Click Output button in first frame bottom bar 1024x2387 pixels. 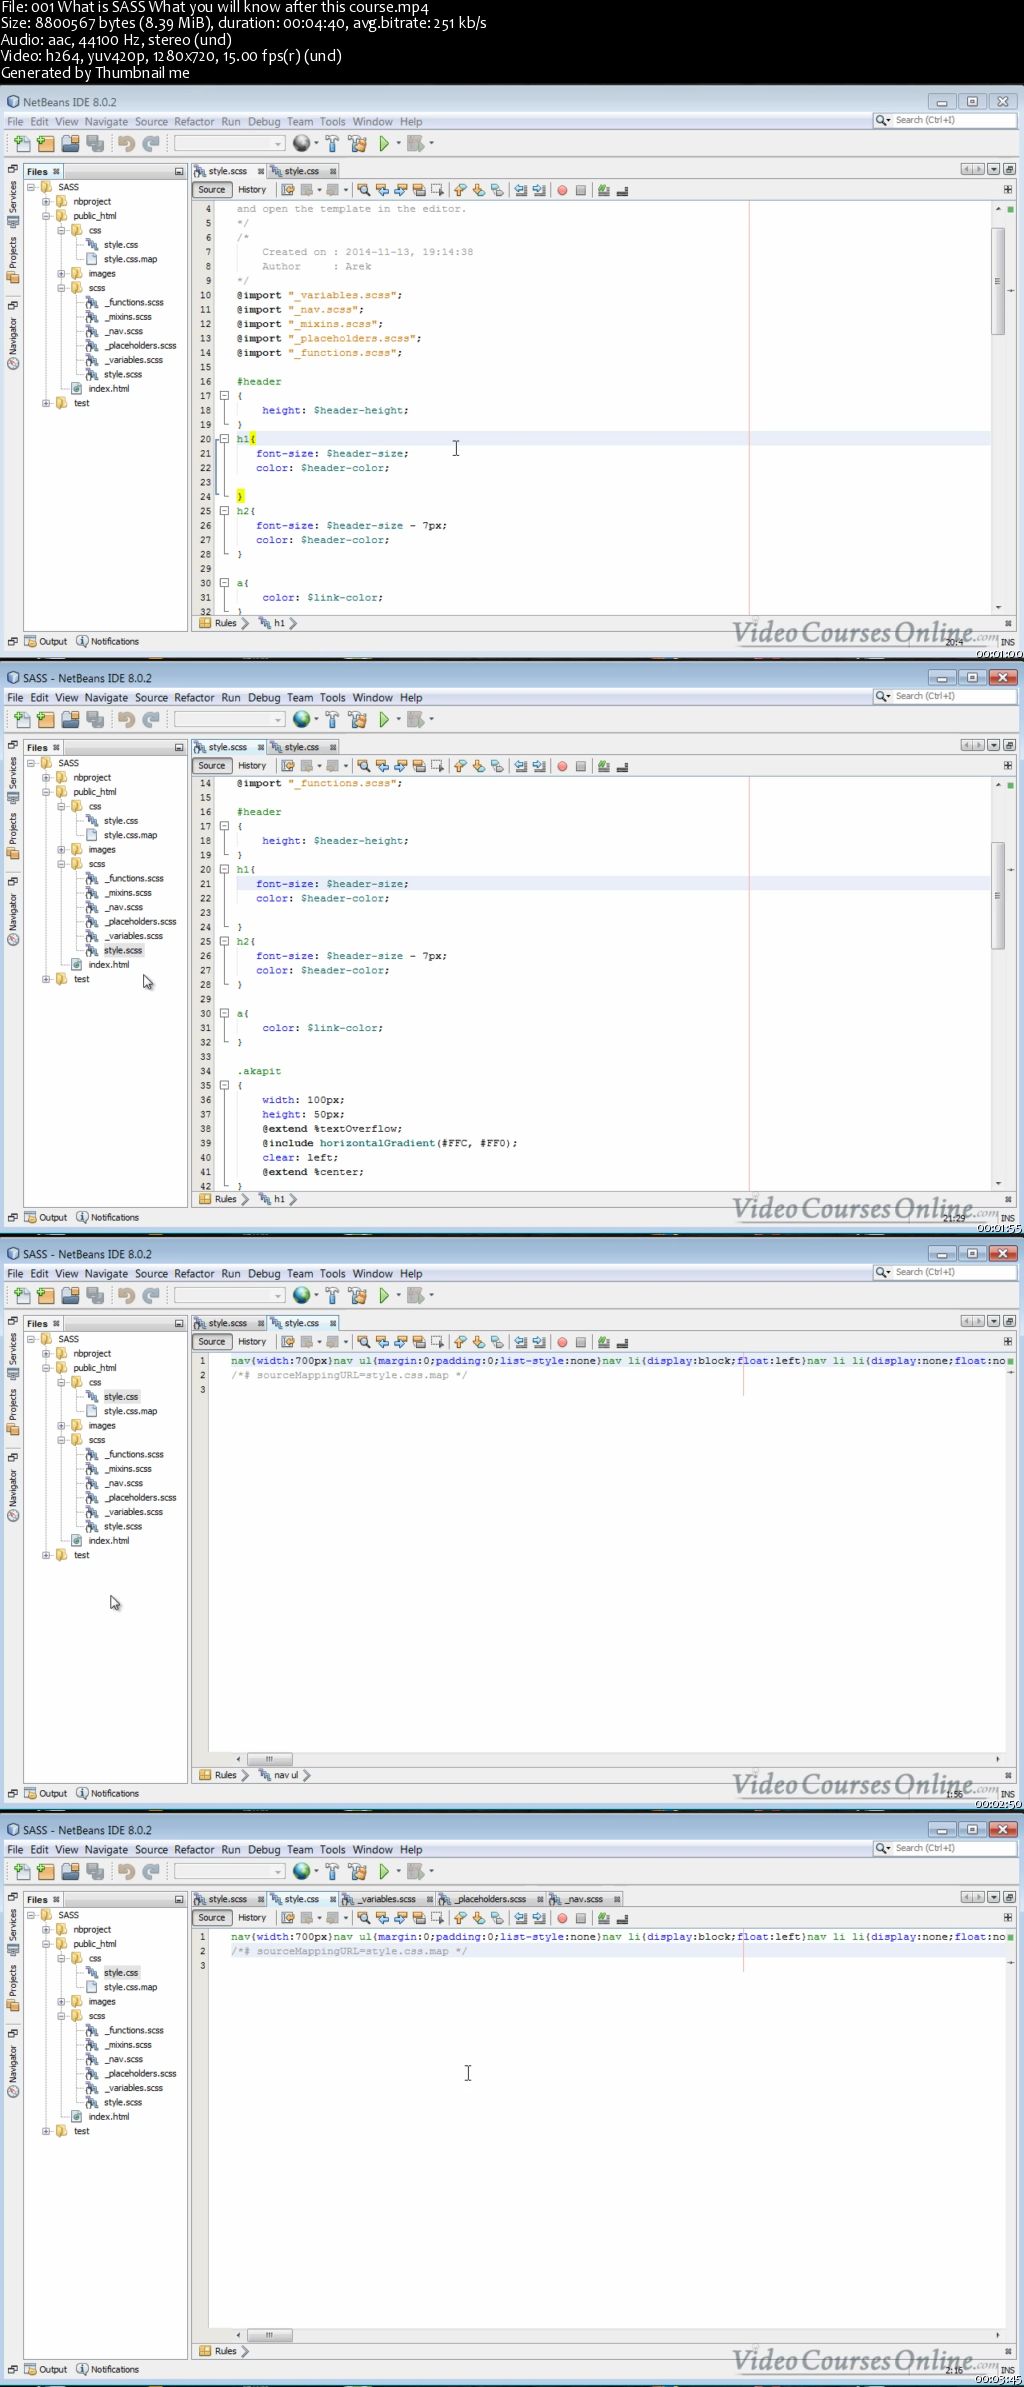(x=46, y=642)
